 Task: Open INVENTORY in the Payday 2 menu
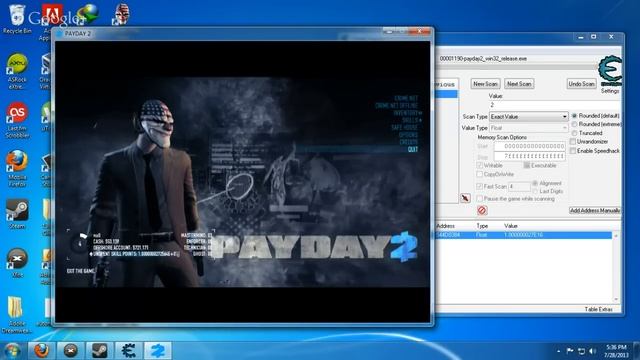click(407, 113)
